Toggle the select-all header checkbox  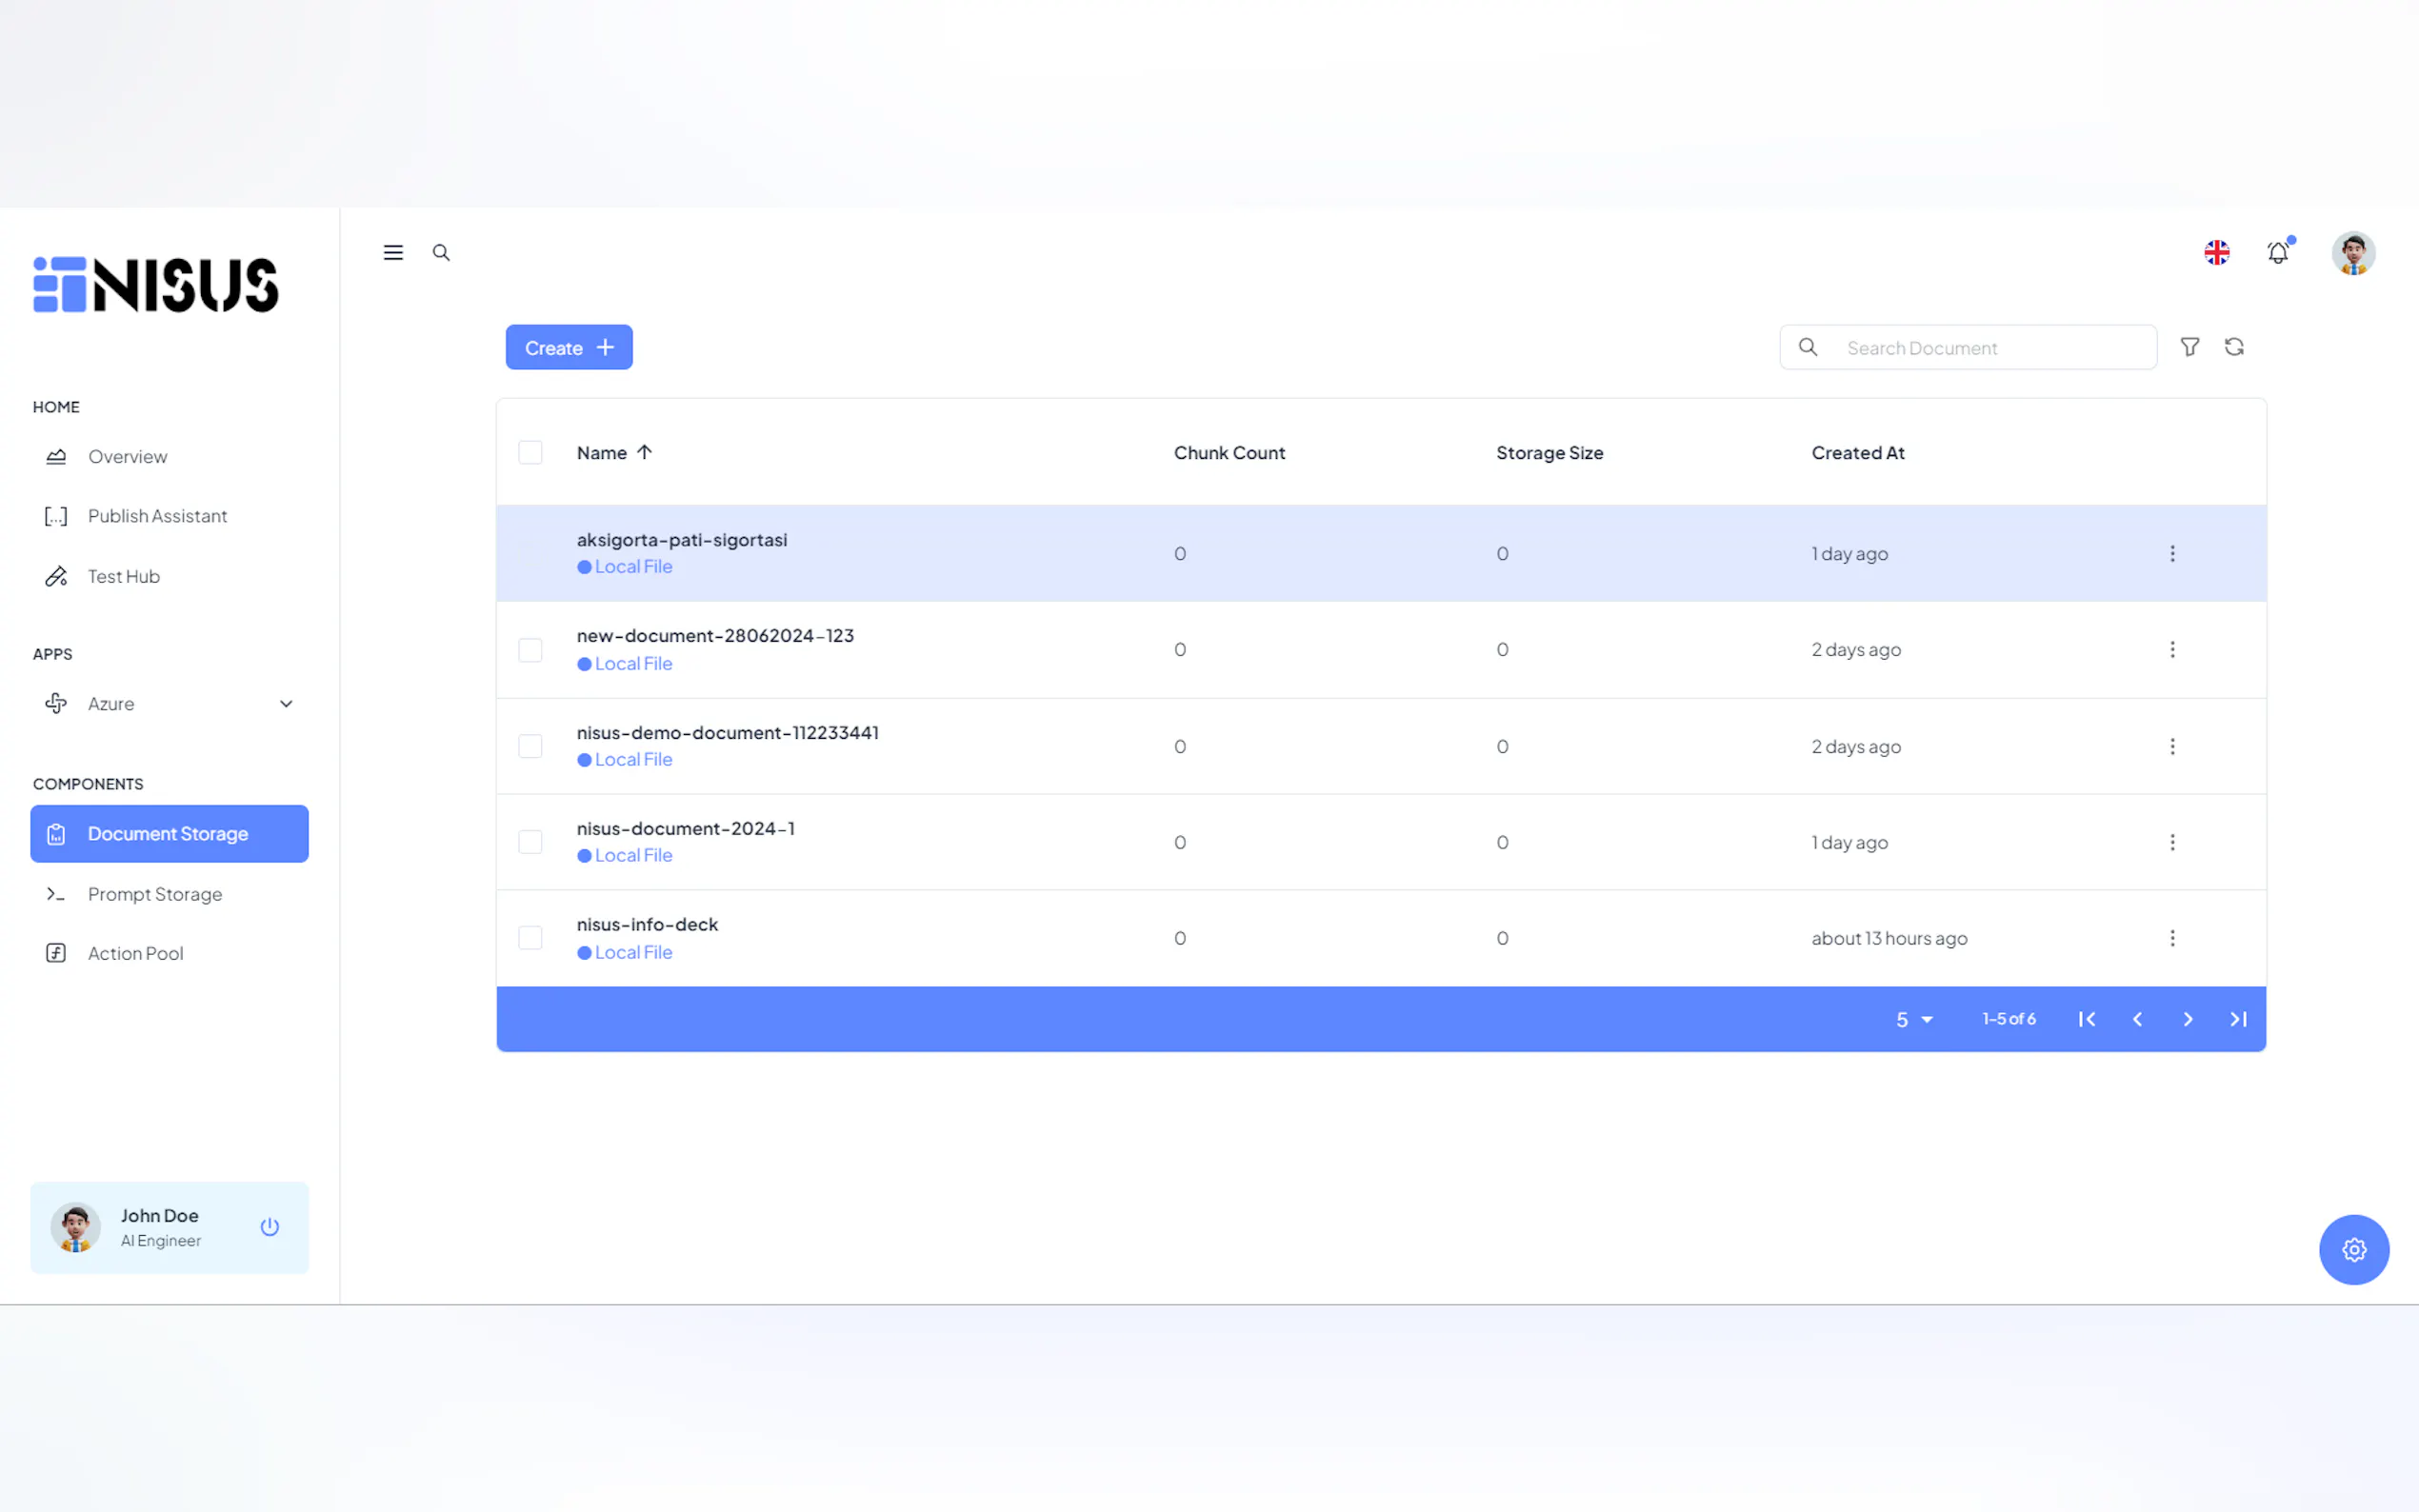pyautogui.click(x=530, y=453)
